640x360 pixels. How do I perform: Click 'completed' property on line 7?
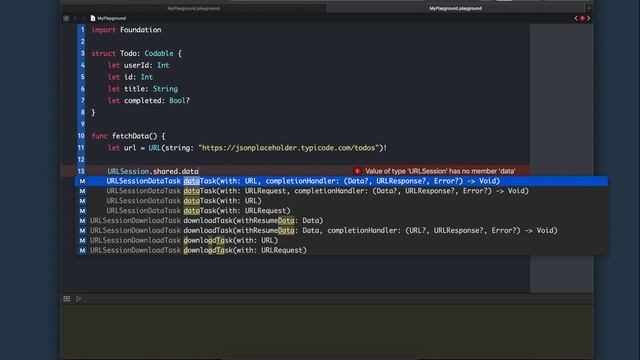[144, 101]
